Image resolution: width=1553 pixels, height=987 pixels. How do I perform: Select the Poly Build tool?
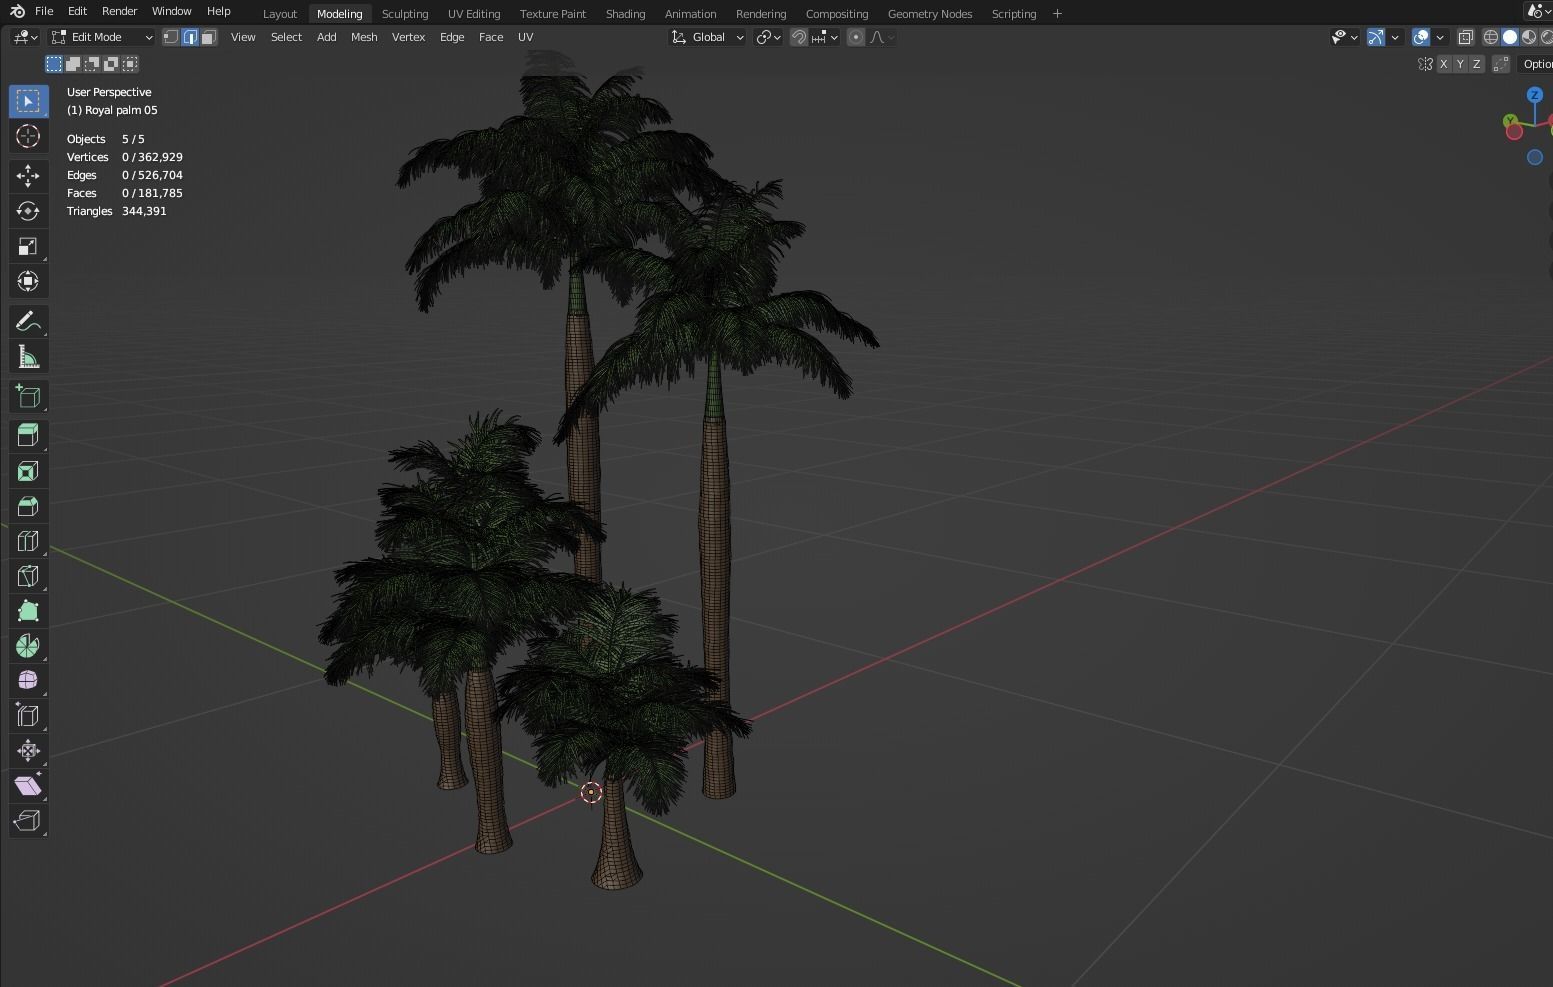coord(28,610)
